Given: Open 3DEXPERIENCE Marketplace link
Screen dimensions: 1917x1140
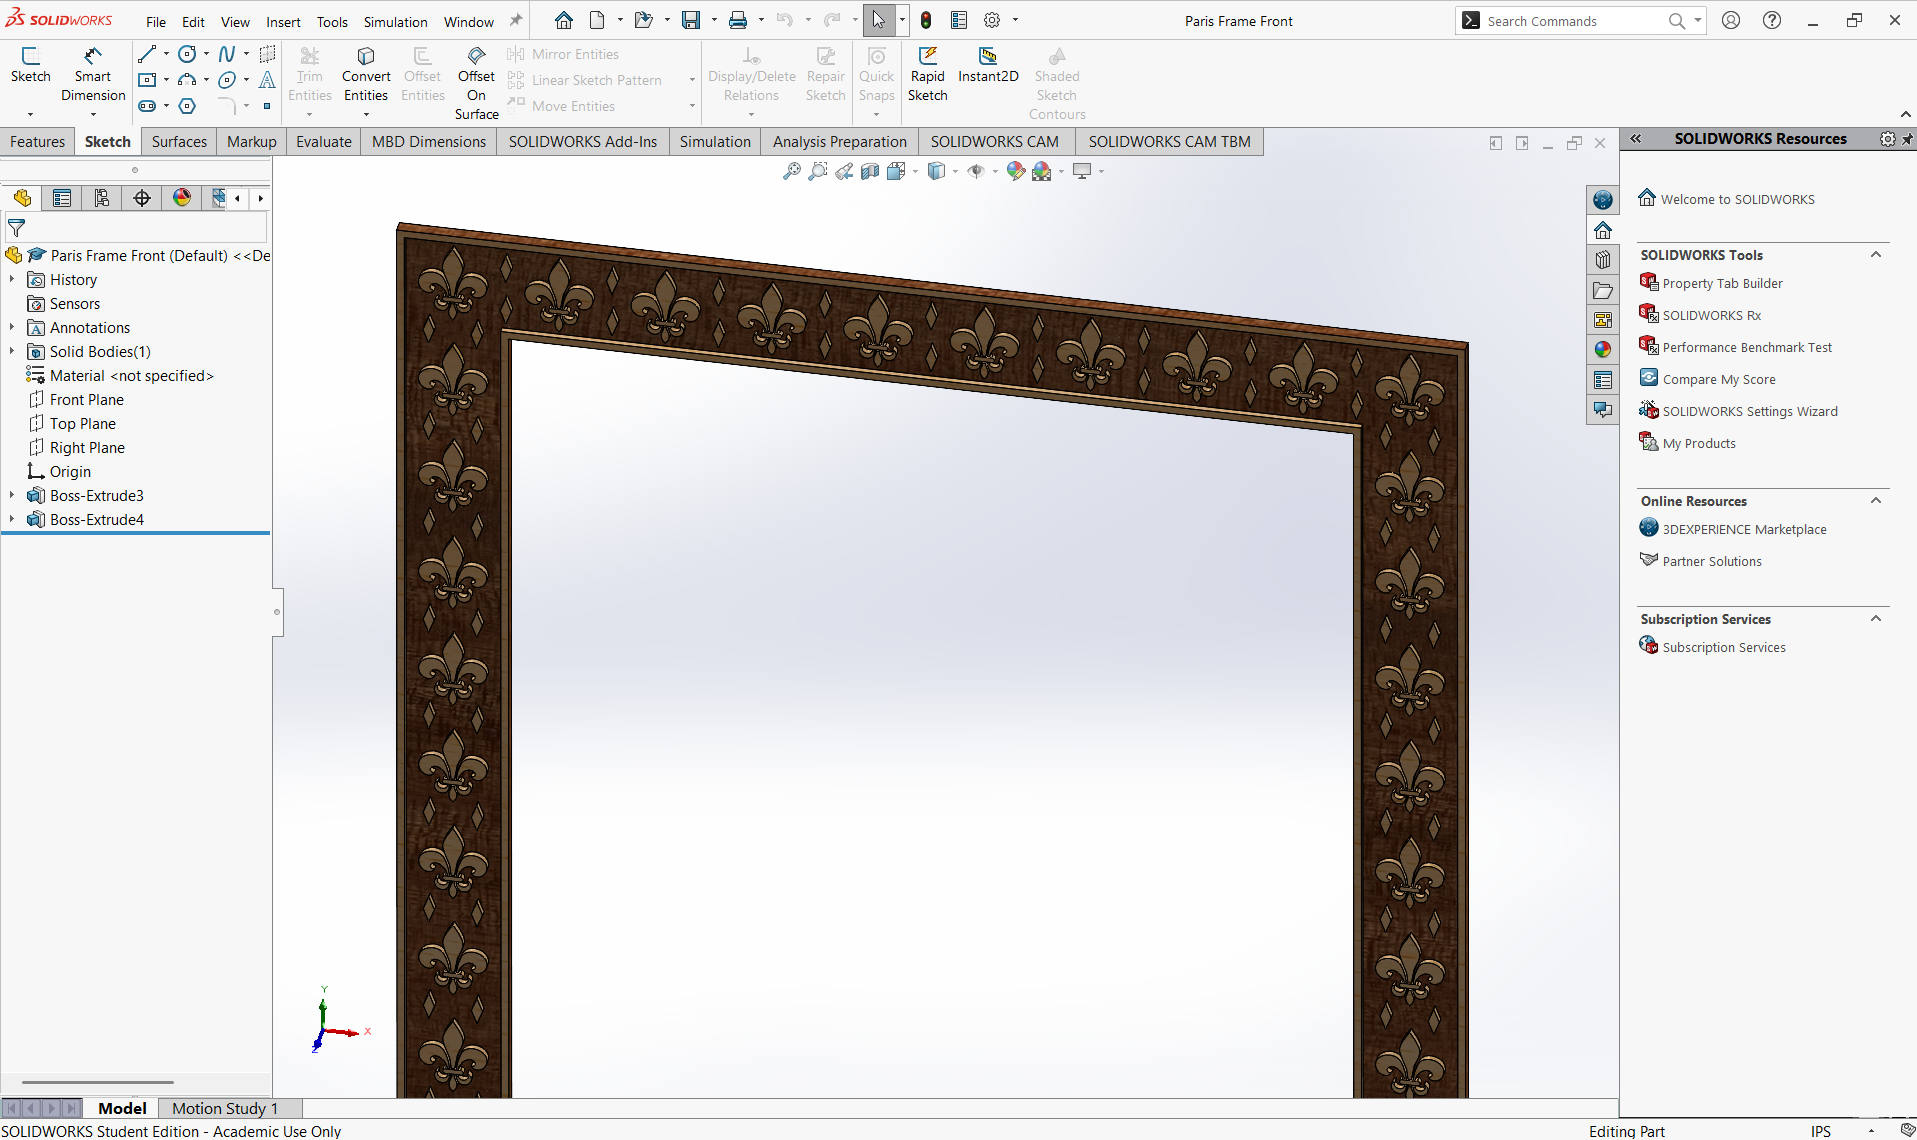Looking at the screenshot, I should (1744, 529).
